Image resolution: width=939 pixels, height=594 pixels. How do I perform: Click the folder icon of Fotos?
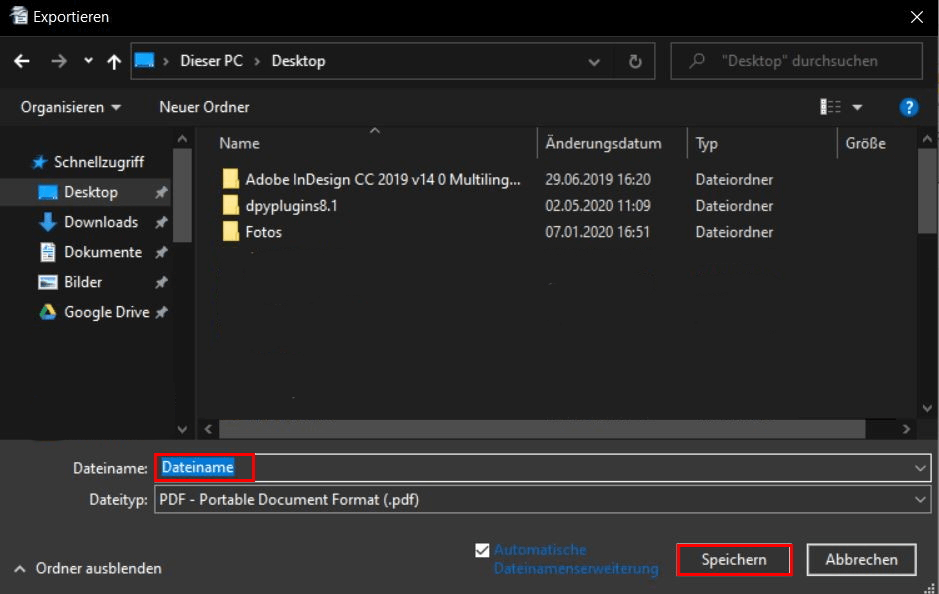coord(231,231)
